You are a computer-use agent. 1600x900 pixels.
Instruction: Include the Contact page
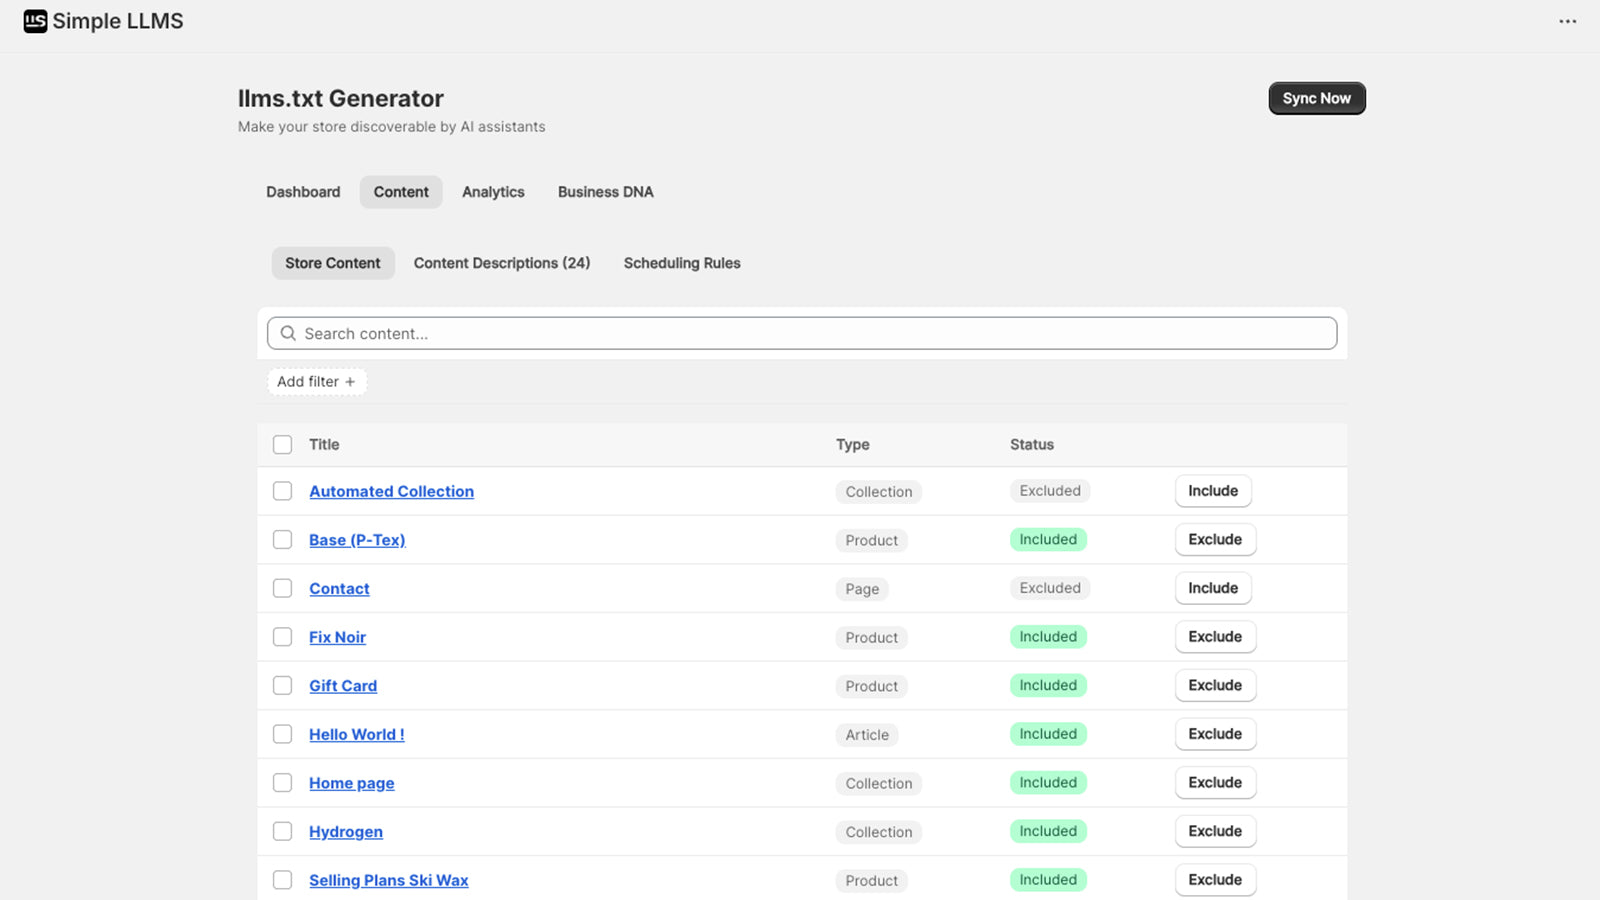tap(1212, 588)
